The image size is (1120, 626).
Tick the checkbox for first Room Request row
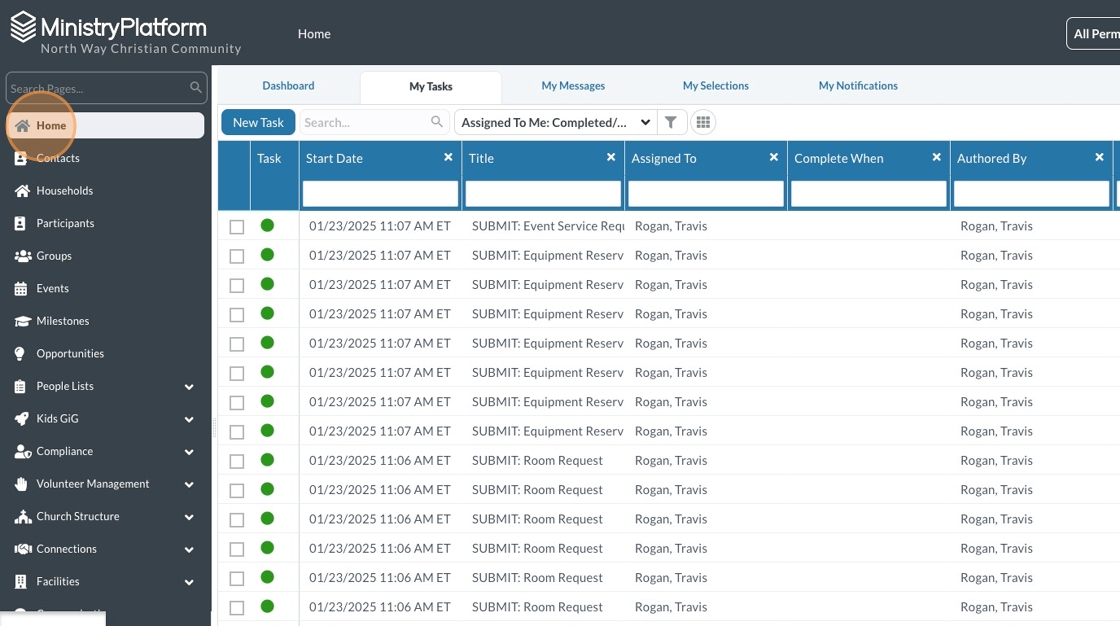[x=237, y=462]
